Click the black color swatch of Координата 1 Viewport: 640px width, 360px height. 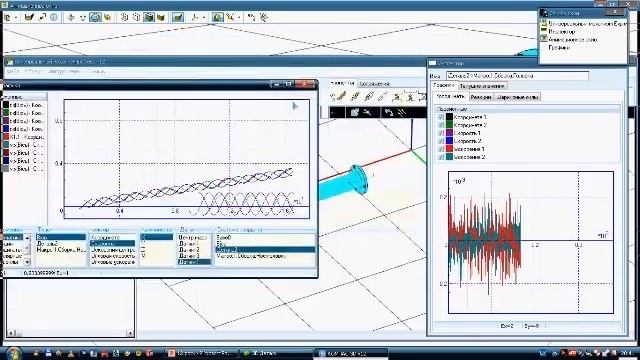pyautogui.click(x=449, y=117)
